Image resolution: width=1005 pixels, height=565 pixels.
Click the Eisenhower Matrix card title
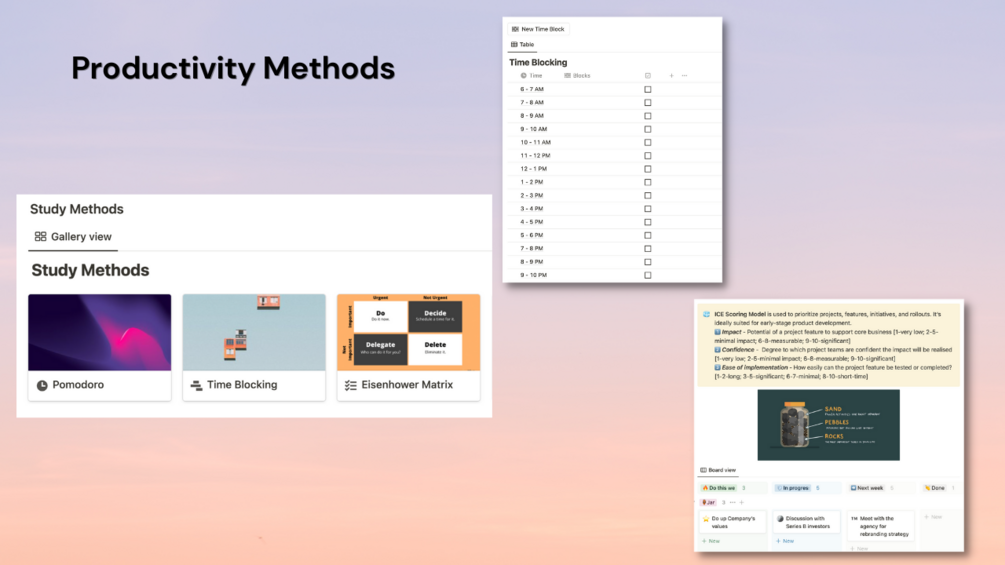(407, 385)
